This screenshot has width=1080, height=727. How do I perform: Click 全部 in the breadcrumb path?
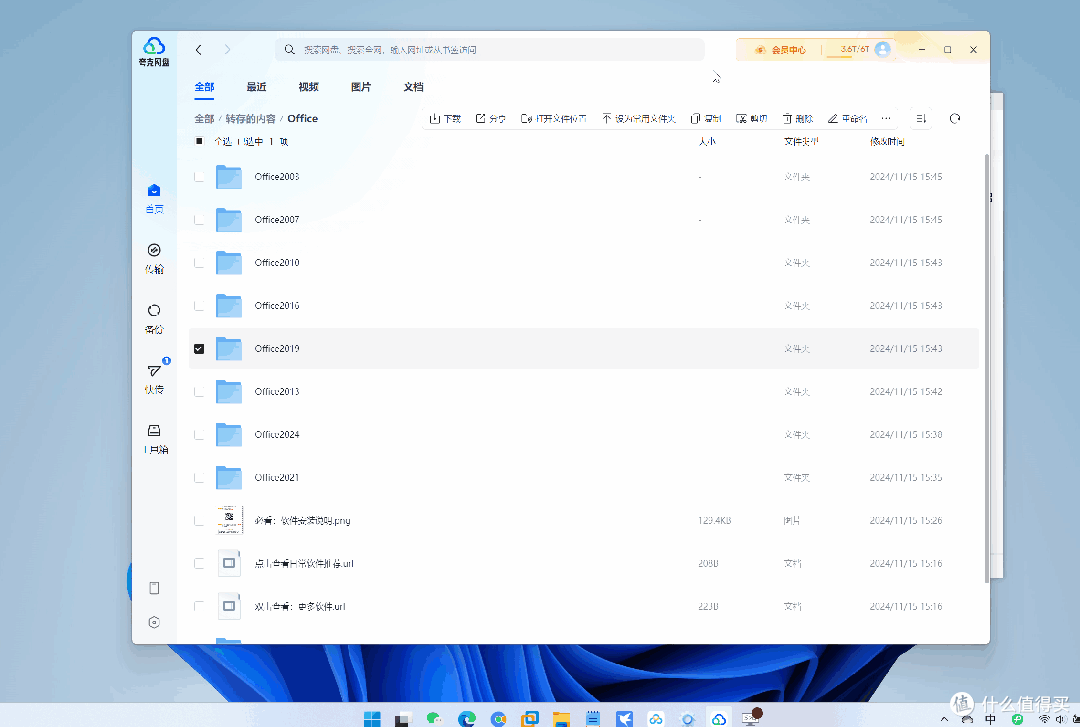[204, 119]
